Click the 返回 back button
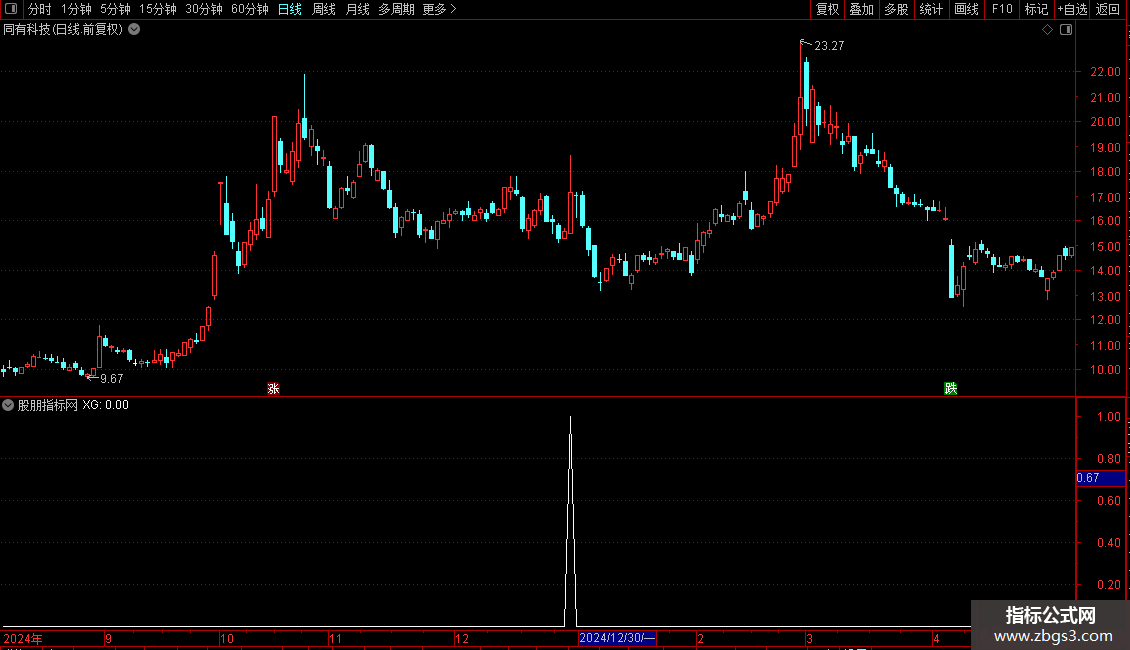This screenshot has width=1130, height=650. 1108,9
